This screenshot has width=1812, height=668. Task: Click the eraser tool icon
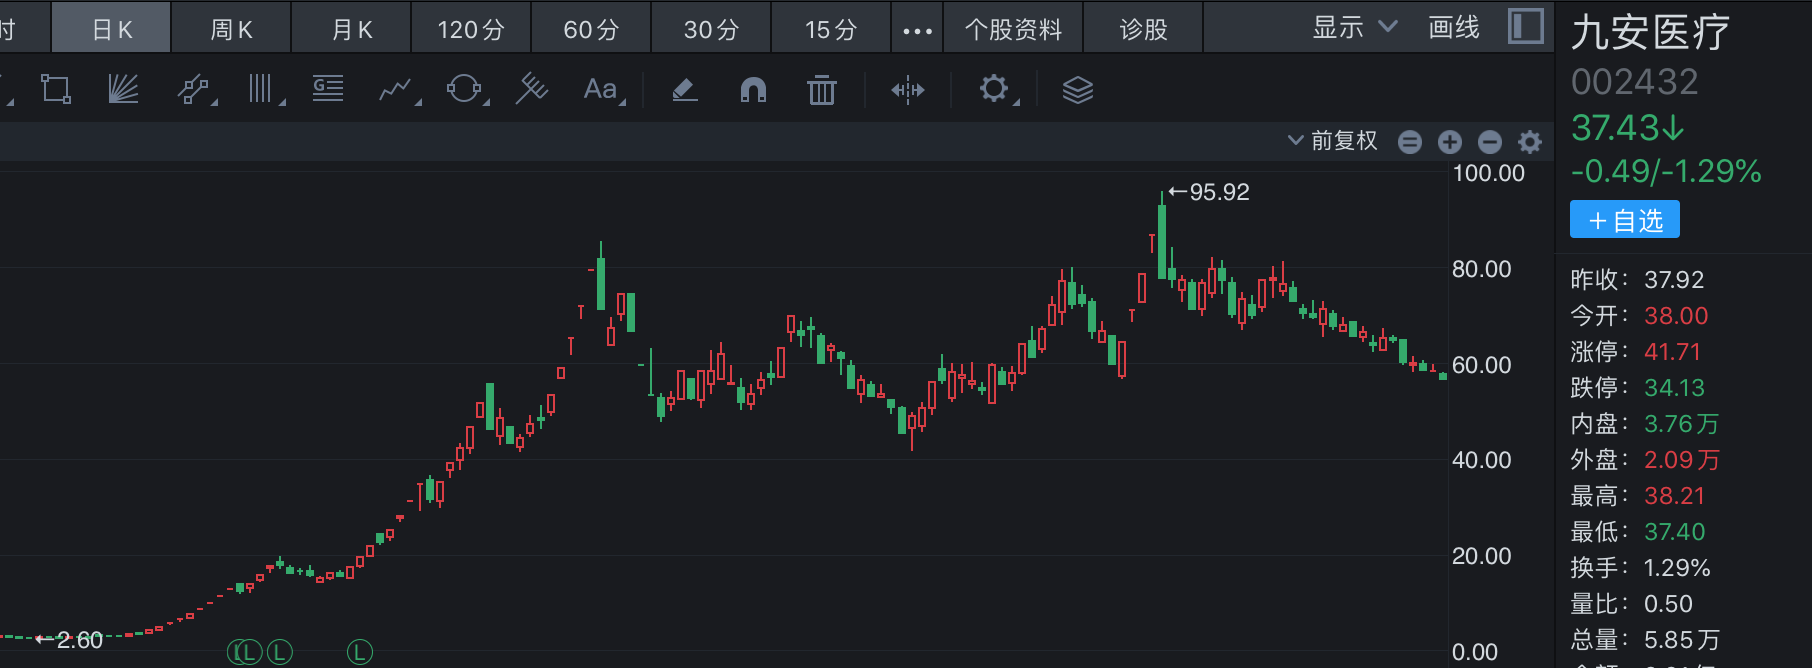click(x=685, y=90)
